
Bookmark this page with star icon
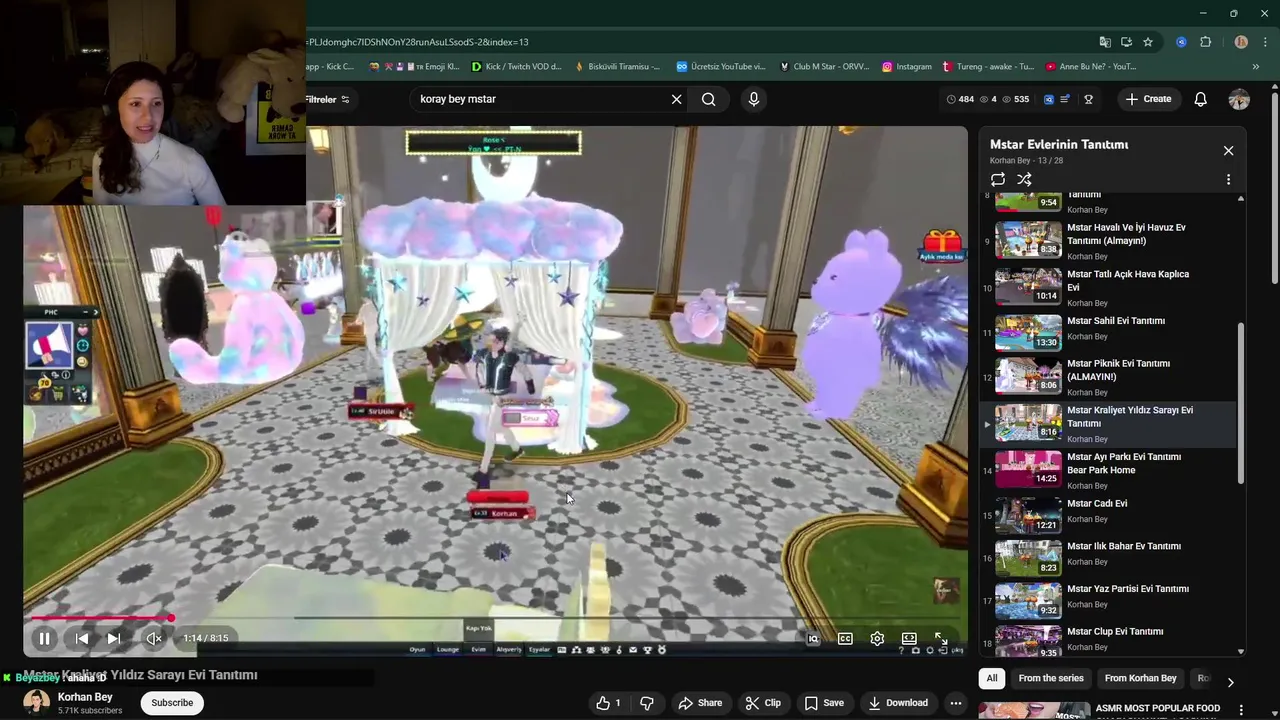tap(1148, 42)
